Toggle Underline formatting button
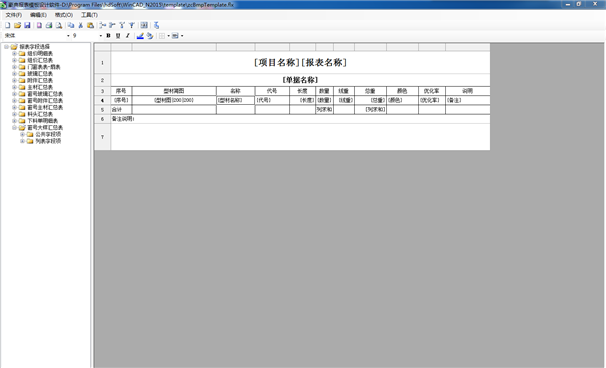This screenshot has height=368, width=606. pos(118,36)
